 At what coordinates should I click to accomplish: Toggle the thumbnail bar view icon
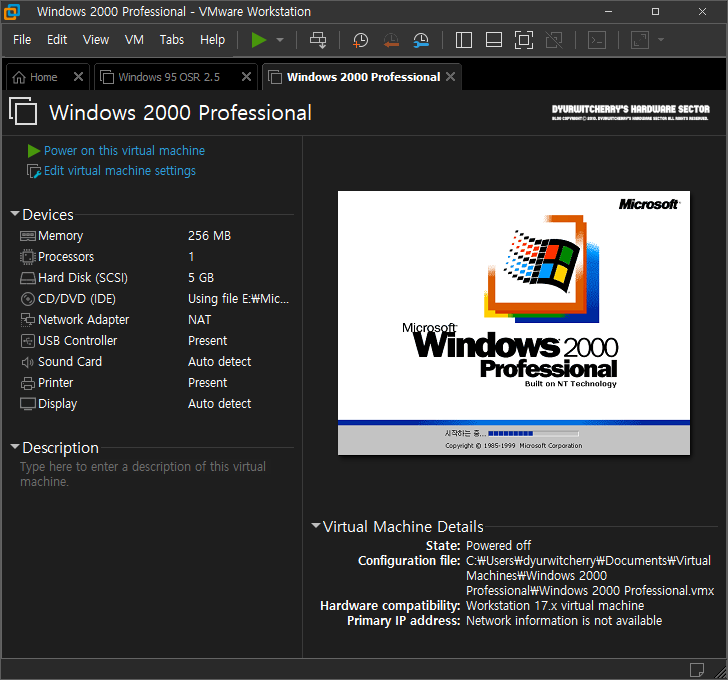click(x=494, y=40)
